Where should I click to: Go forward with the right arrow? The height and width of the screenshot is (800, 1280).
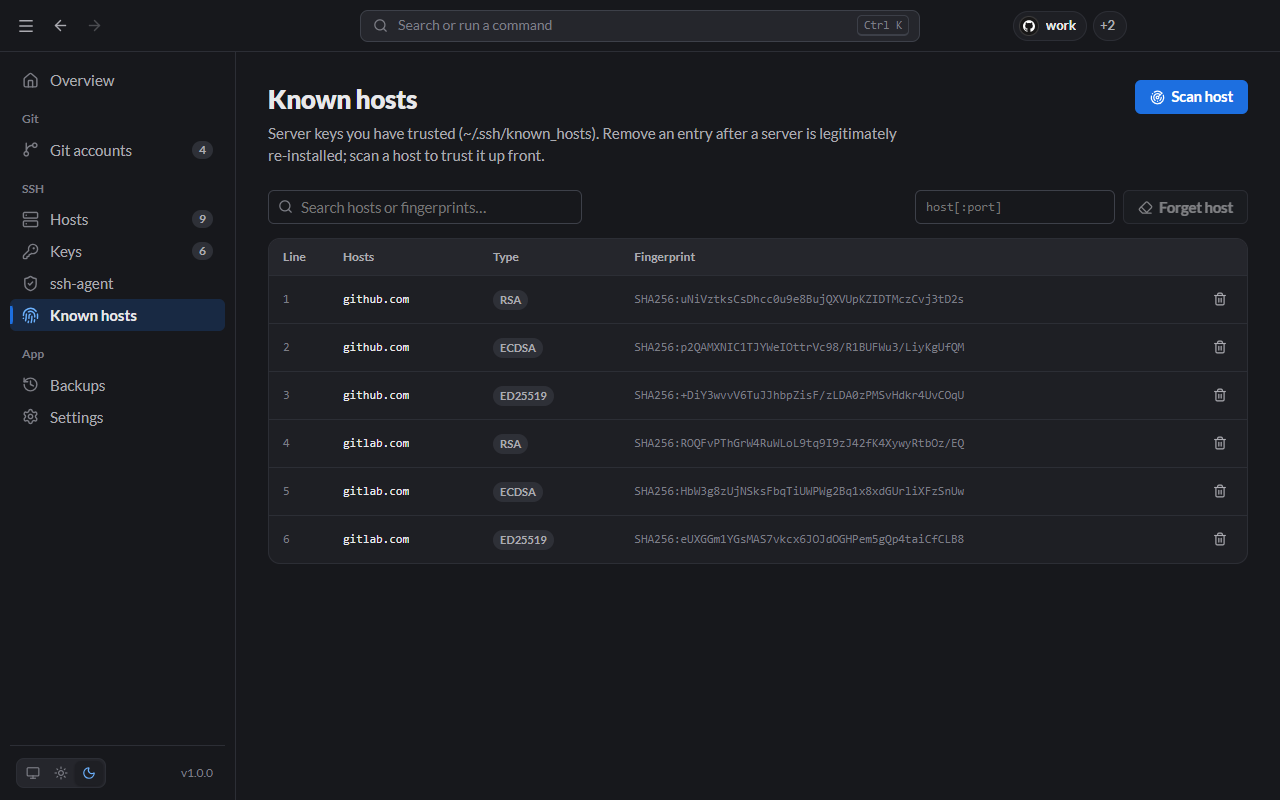[95, 26]
